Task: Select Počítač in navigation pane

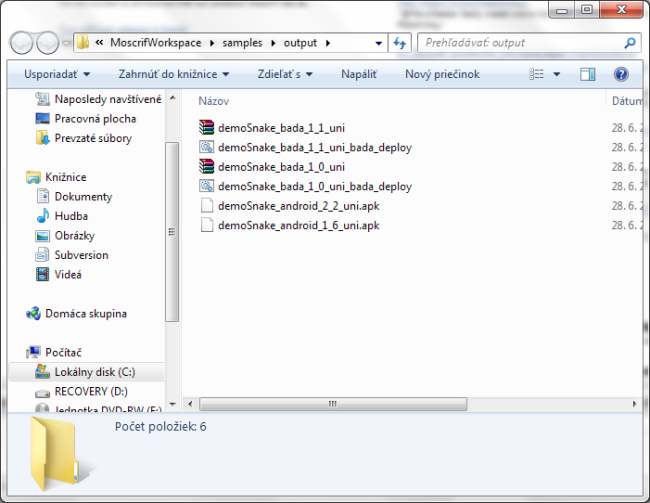Action: [x=54, y=352]
